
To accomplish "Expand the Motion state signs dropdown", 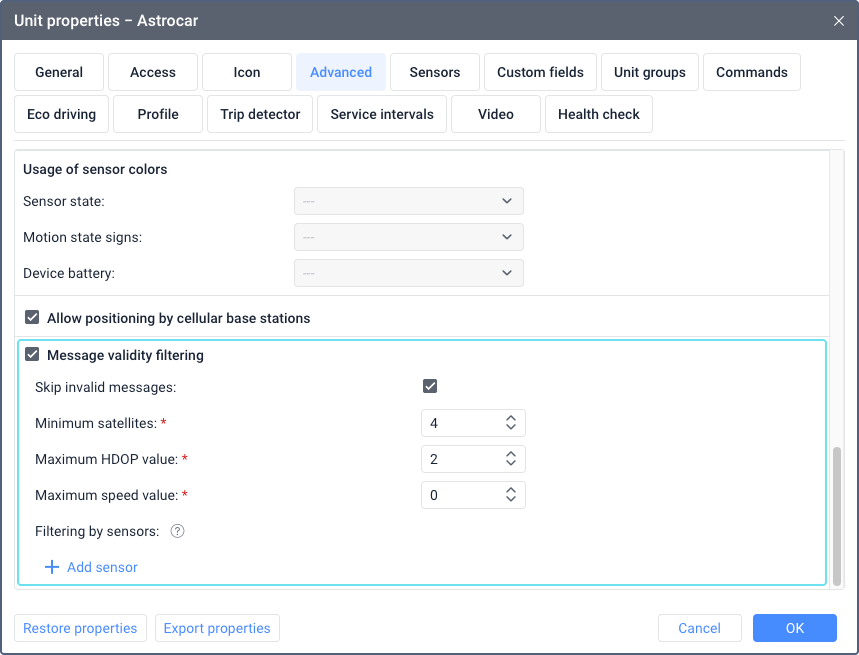I will (408, 237).
